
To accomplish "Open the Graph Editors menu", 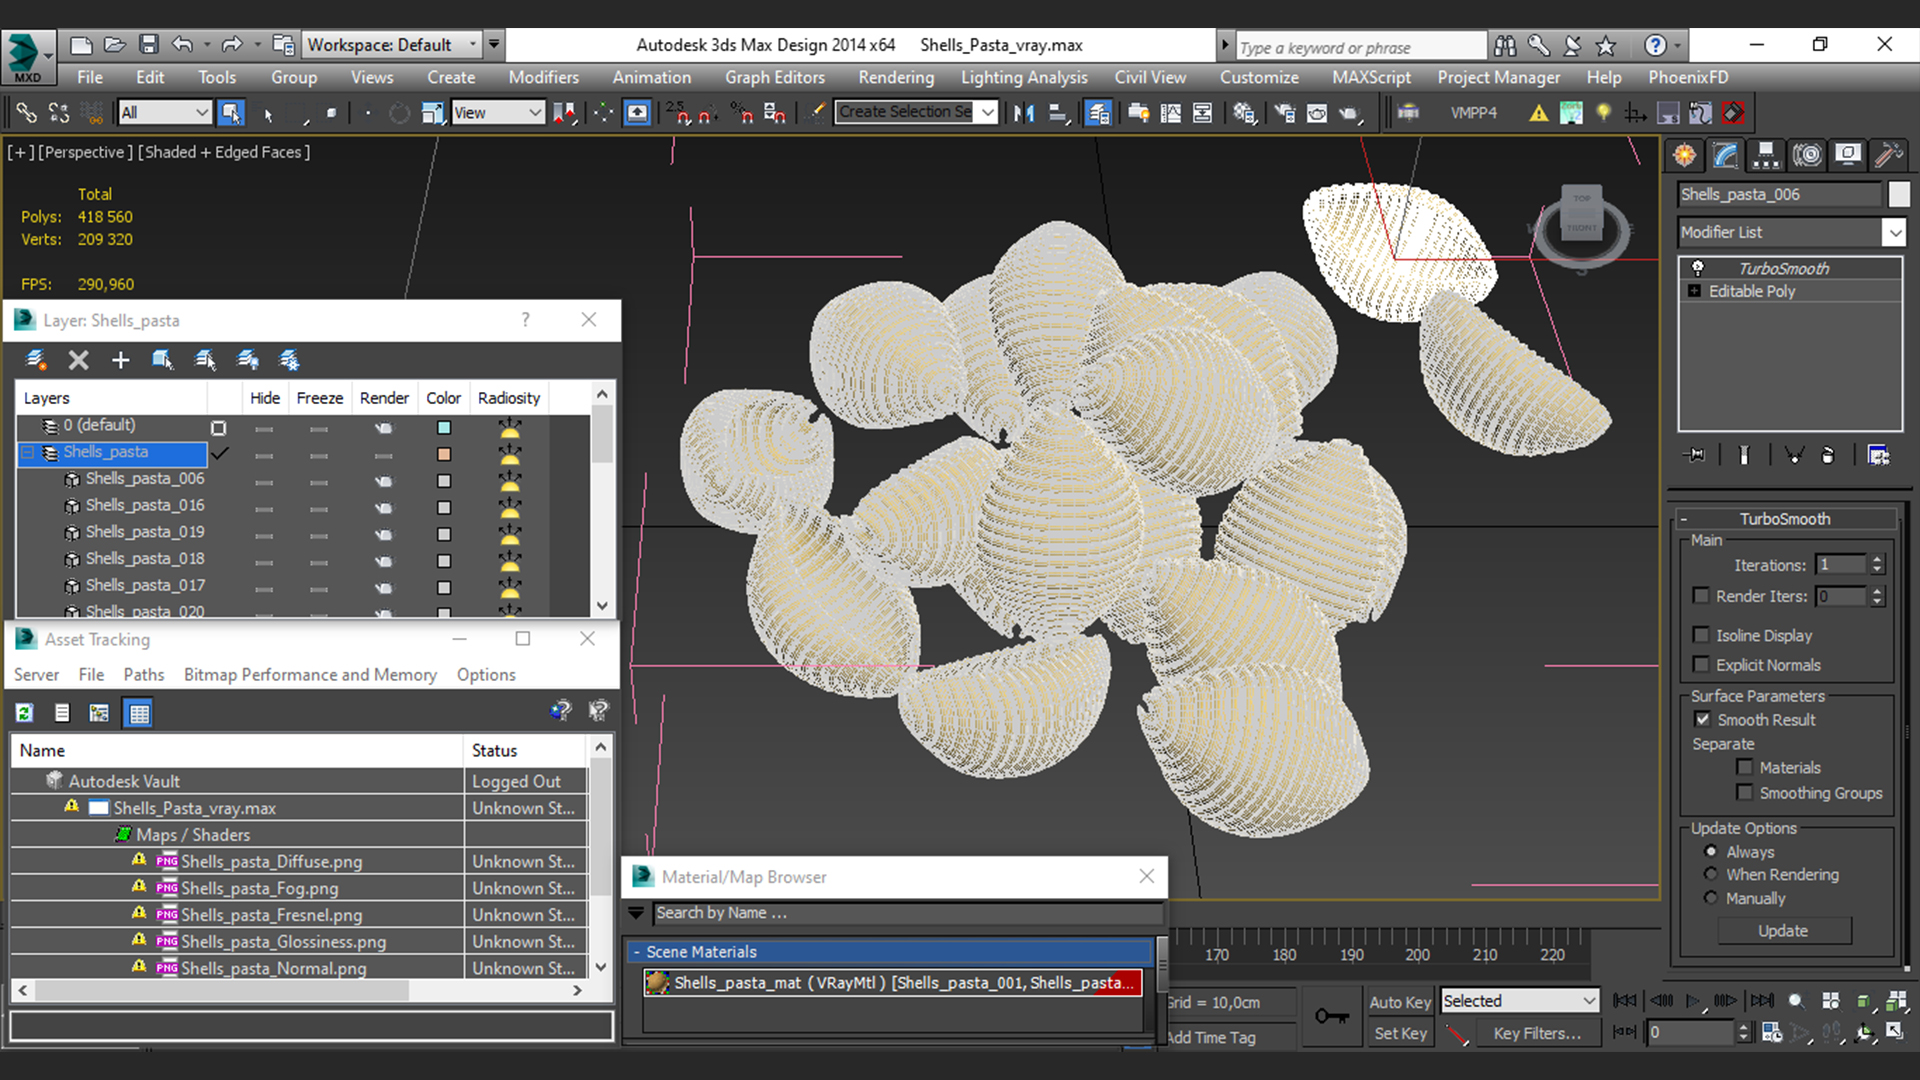I will click(775, 77).
